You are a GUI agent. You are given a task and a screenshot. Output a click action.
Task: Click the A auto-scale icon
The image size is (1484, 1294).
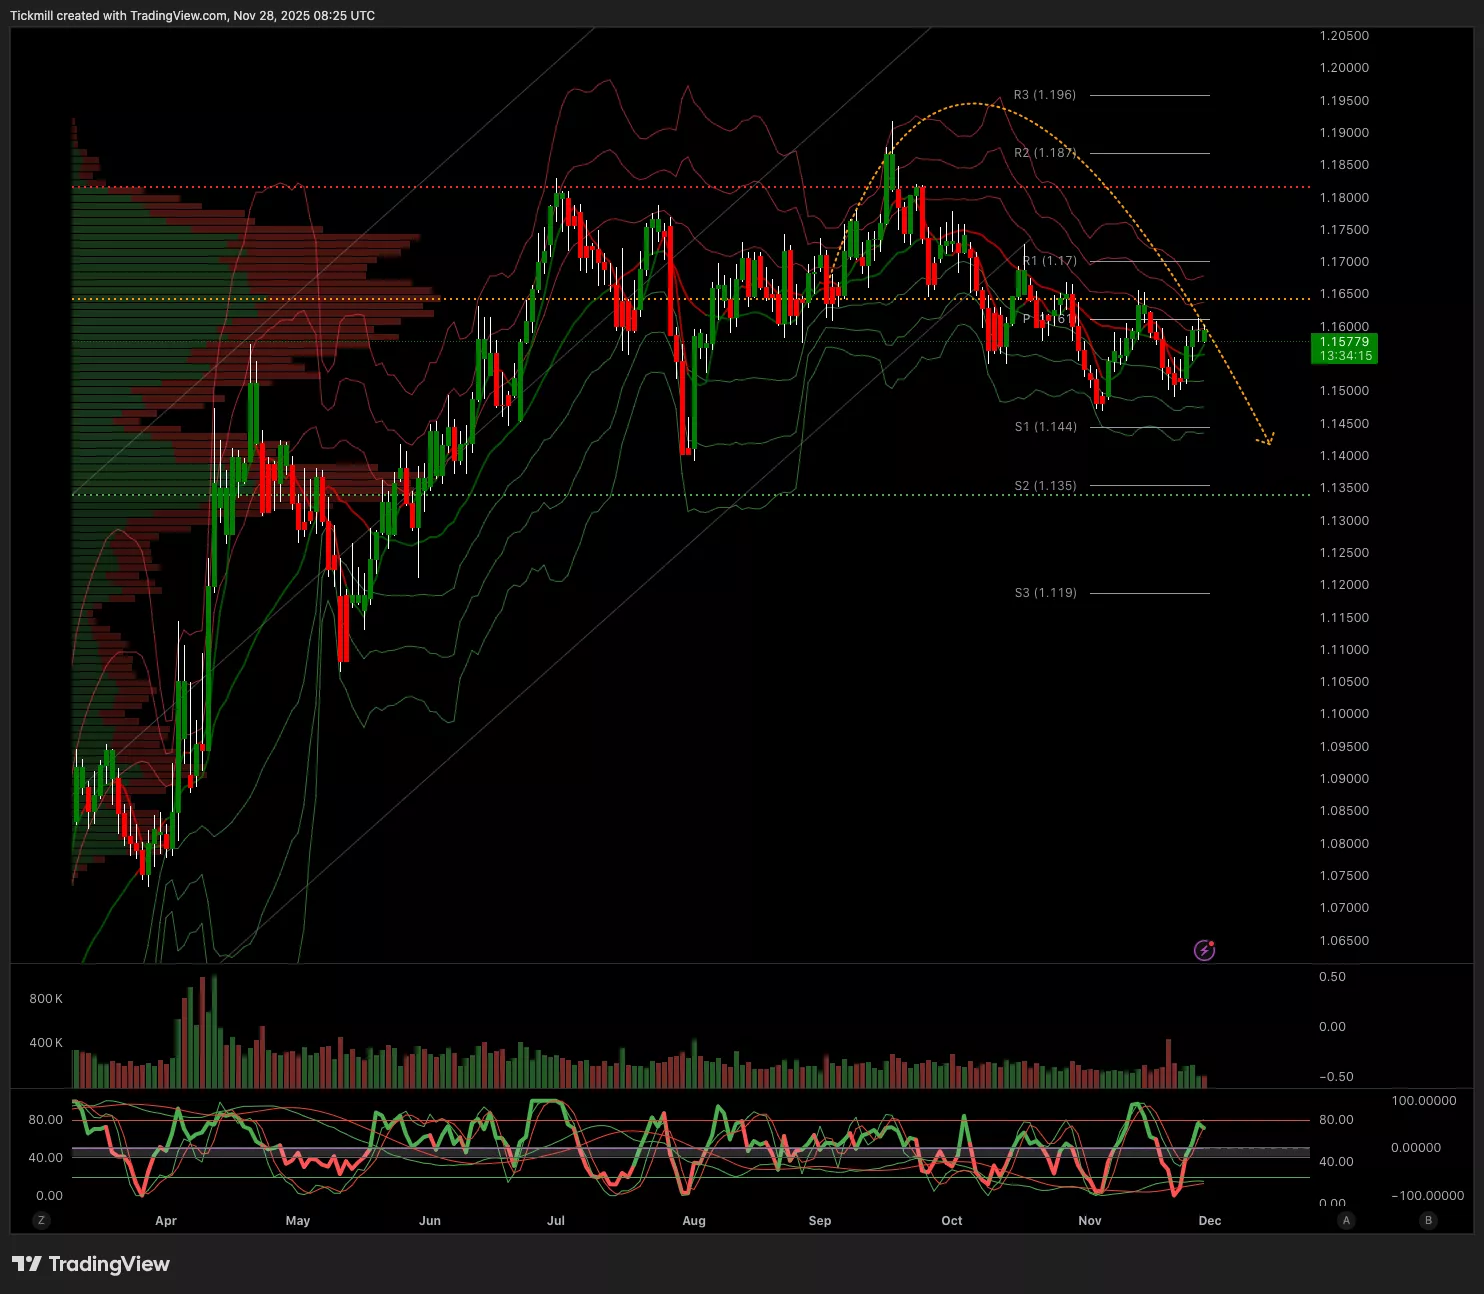[1346, 1220]
